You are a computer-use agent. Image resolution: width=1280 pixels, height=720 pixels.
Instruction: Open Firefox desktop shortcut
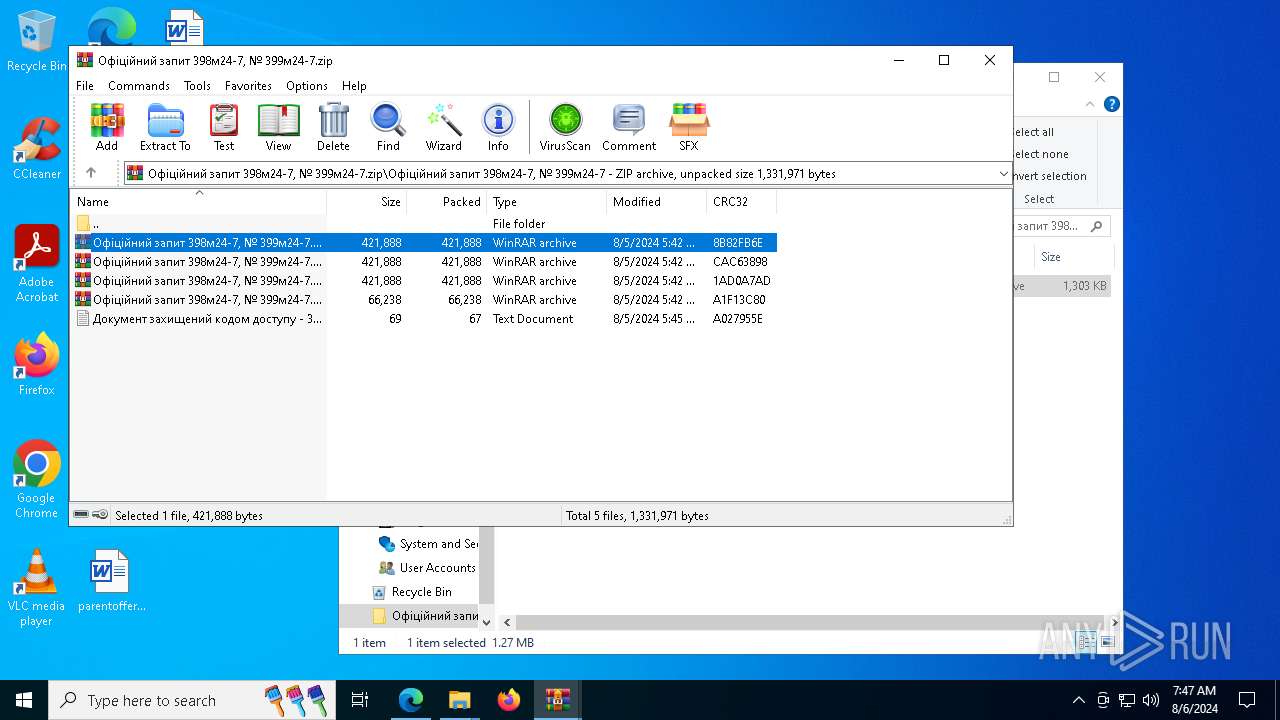37,365
